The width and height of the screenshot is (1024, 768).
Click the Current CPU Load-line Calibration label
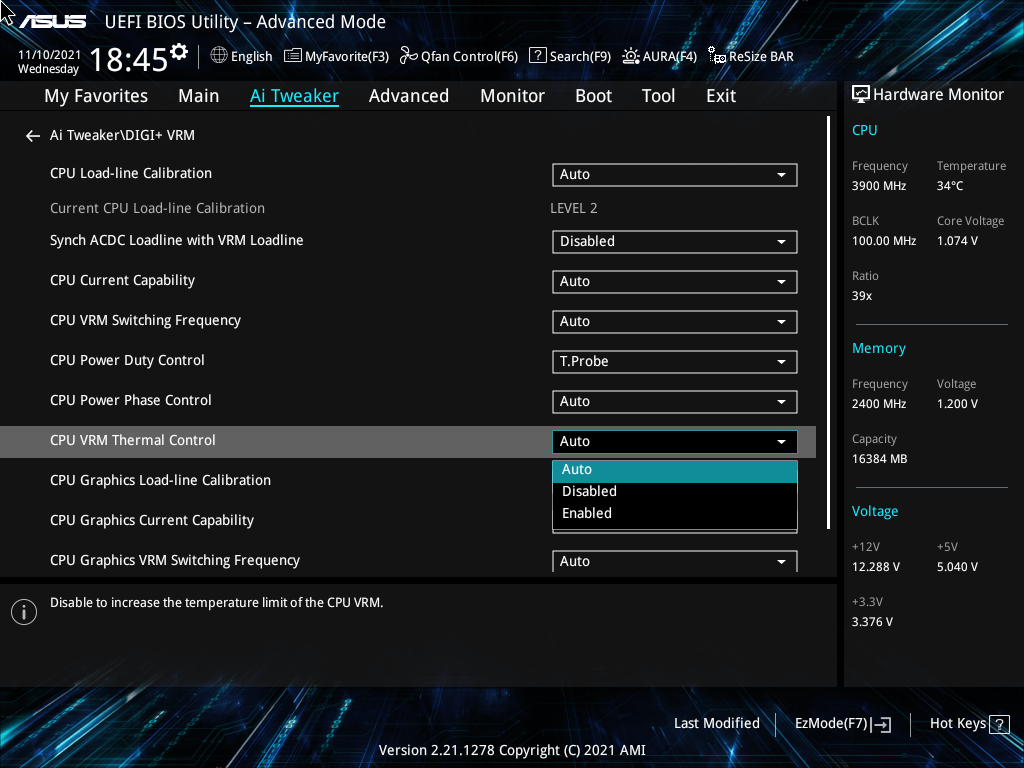point(157,208)
